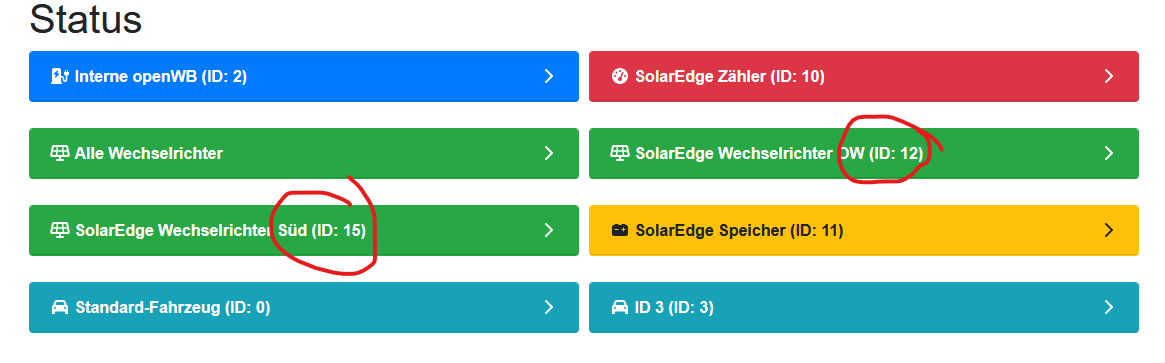Screen dimensions: 1165x363
Task: Click the battery icon on SolarEdge Speicher
Action: click(x=620, y=231)
